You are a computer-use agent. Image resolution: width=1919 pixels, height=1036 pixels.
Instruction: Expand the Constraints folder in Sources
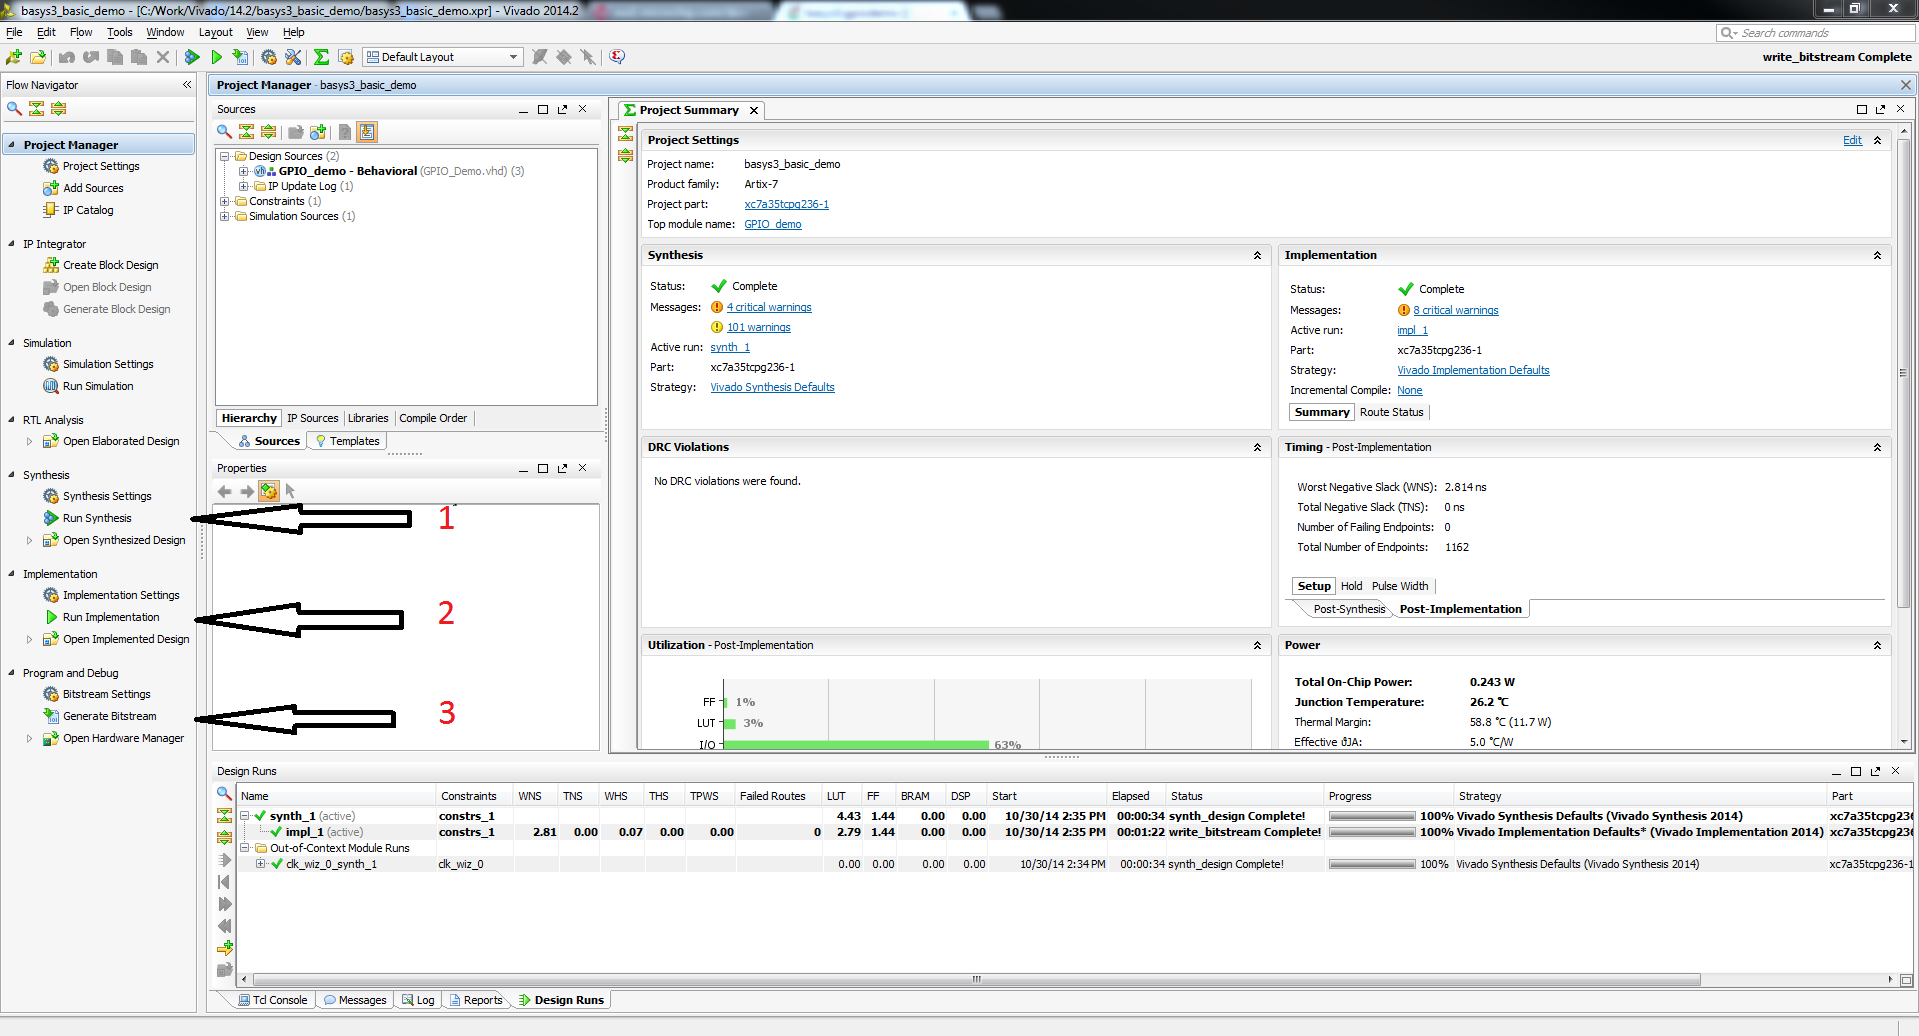pos(225,201)
